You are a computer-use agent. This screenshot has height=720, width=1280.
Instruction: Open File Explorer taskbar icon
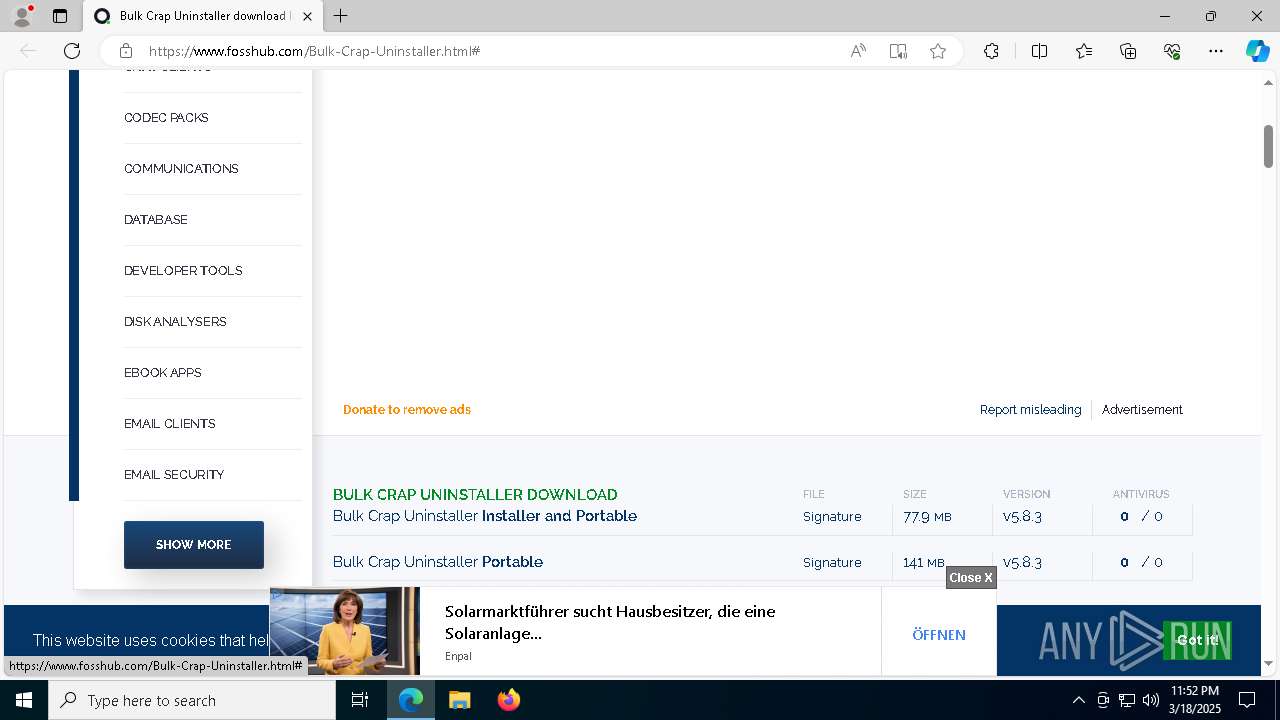click(459, 700)
